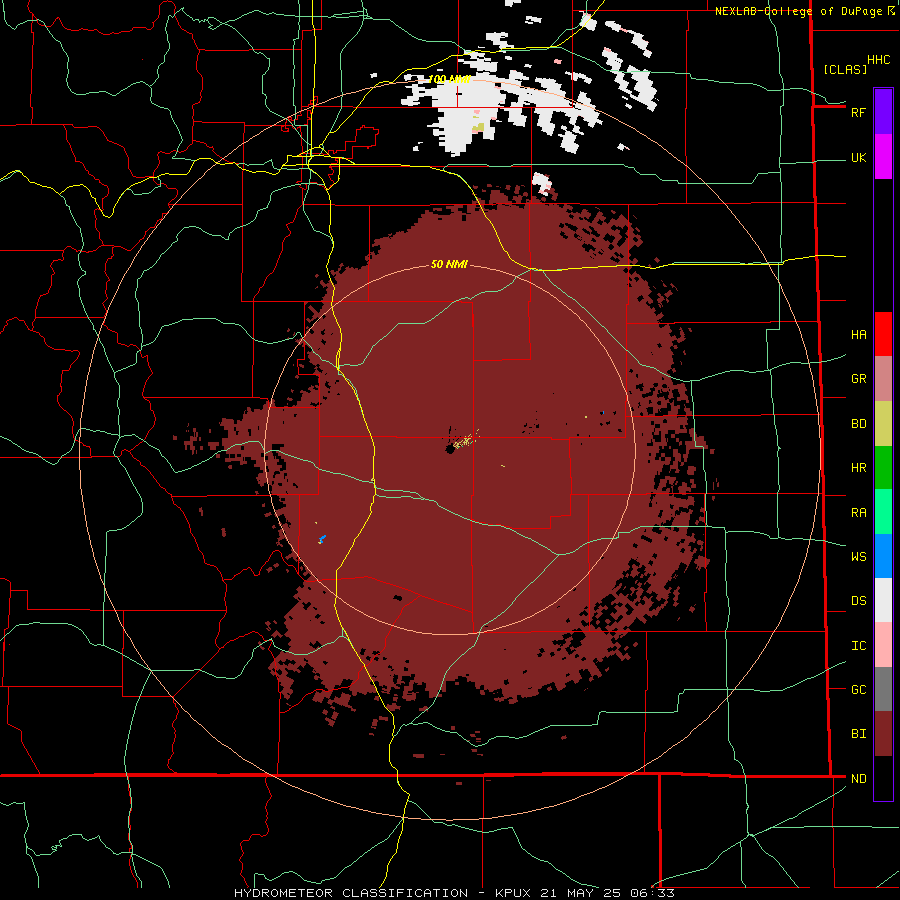Select the light pink IC swatch
The image size is (900, 900).
tap(883, 645)
